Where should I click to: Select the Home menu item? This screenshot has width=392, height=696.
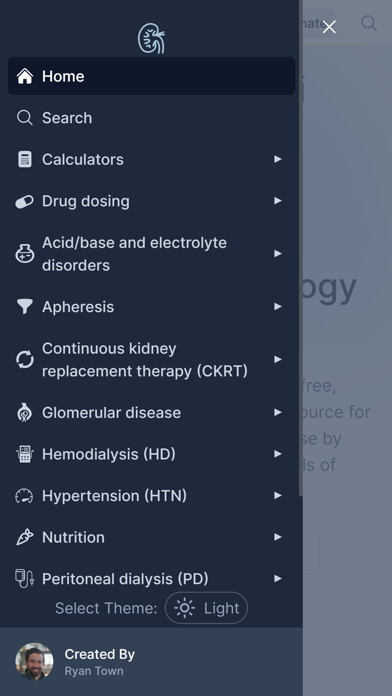[151, 76]
